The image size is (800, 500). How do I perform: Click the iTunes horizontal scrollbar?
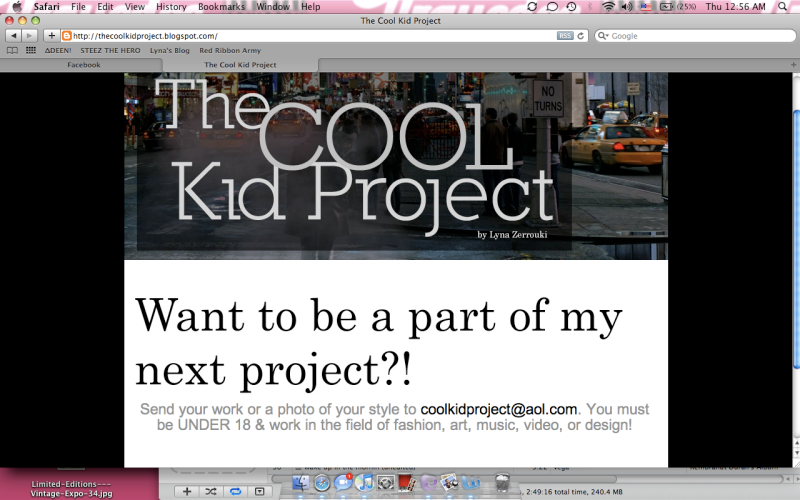444,479
